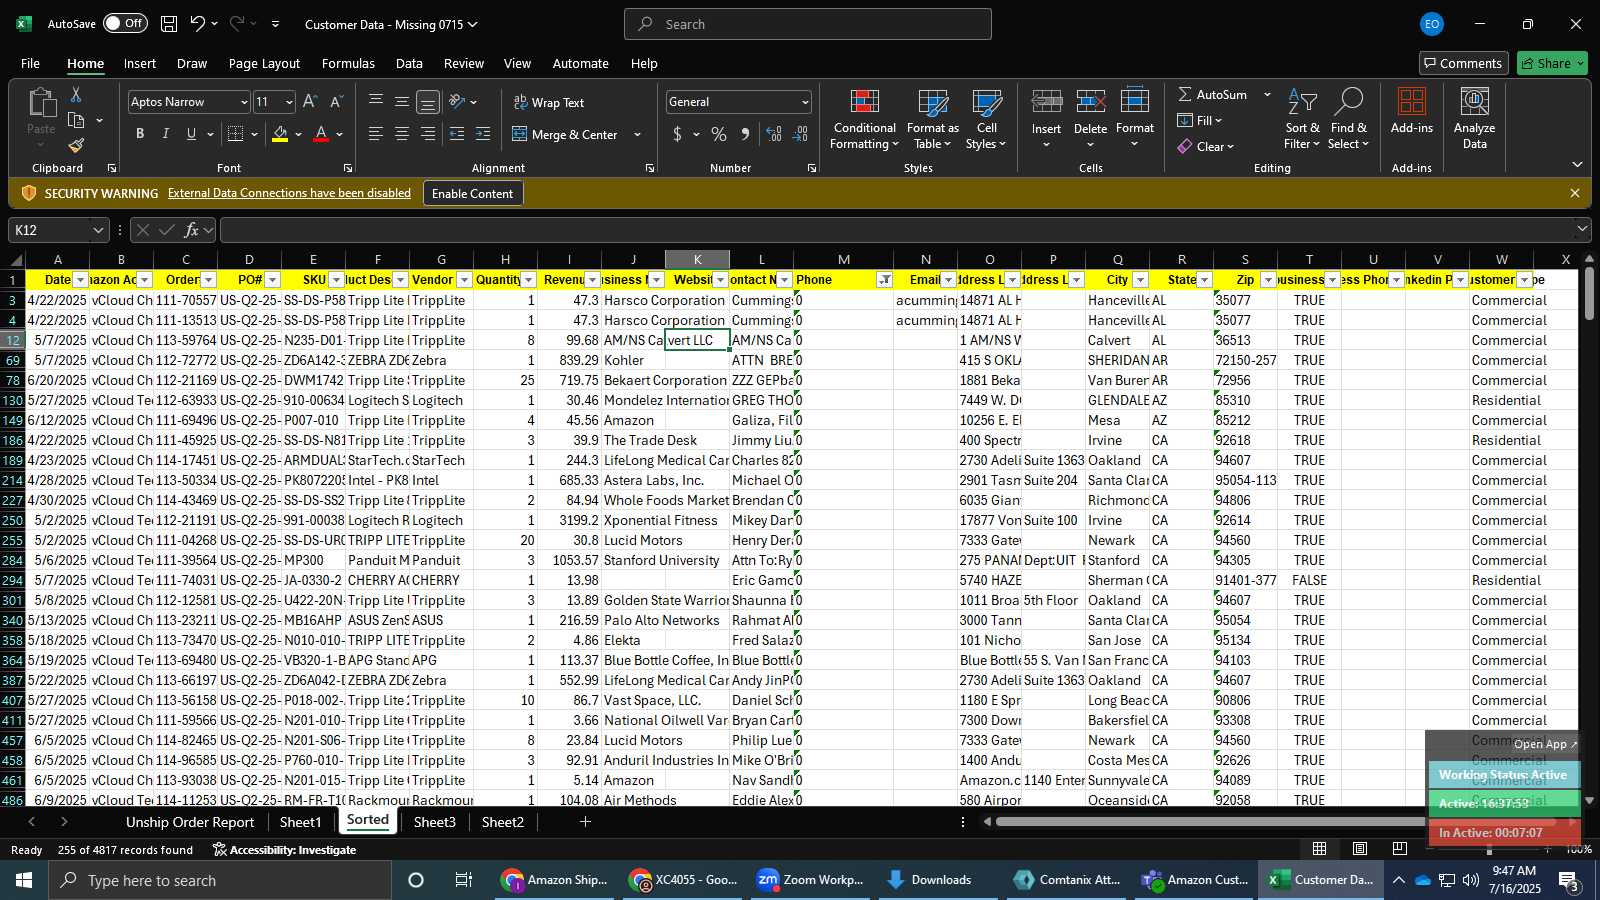The width and height of the screenshot is (1600, 900).
Task: Open the General number format dropdown
Action: click(x=805, y=102)
